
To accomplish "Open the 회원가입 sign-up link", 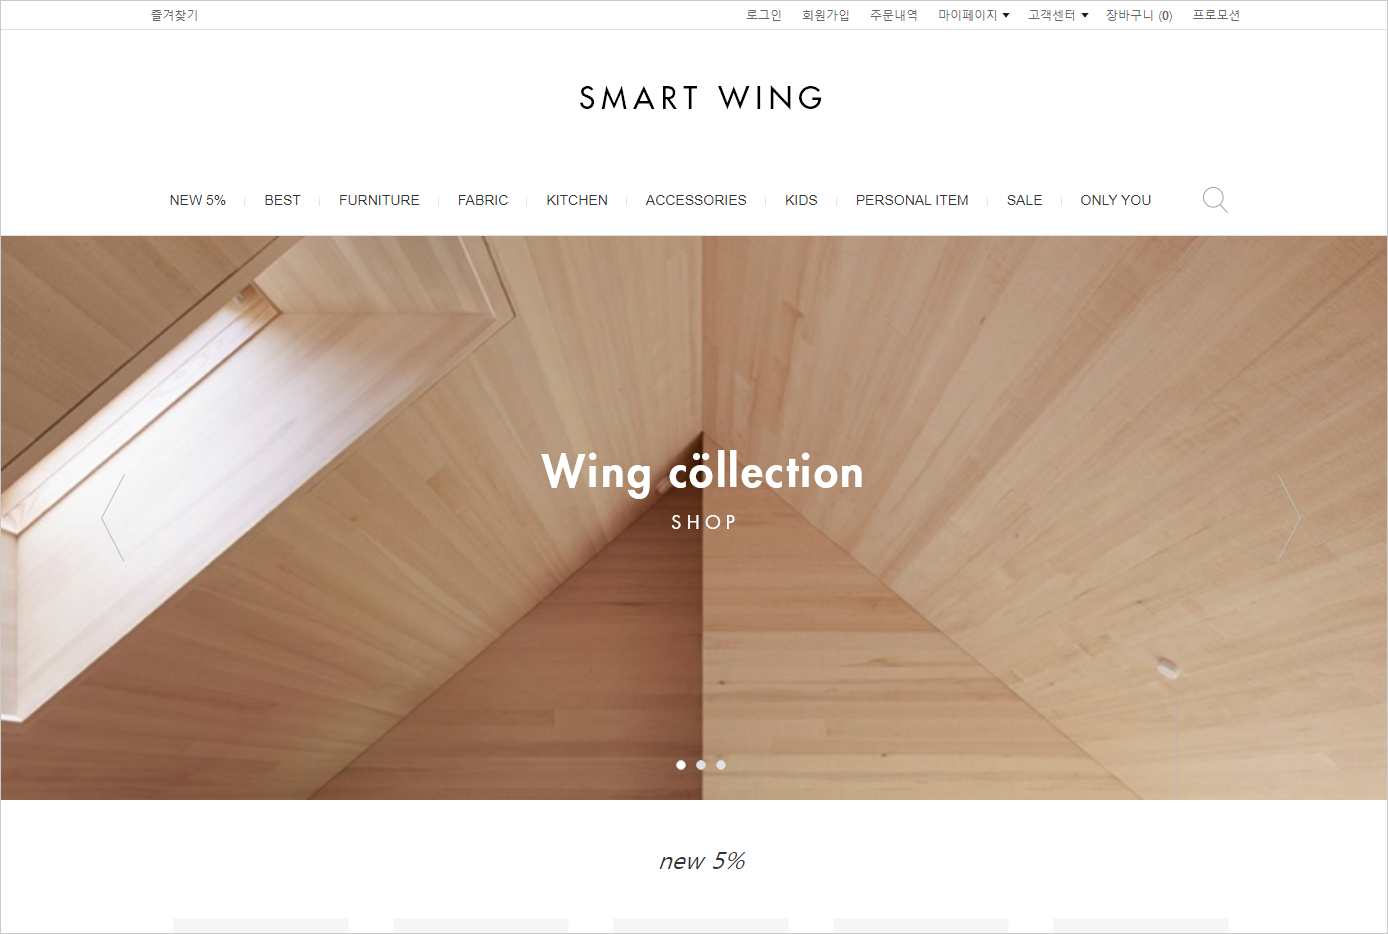I will point(826,15).
